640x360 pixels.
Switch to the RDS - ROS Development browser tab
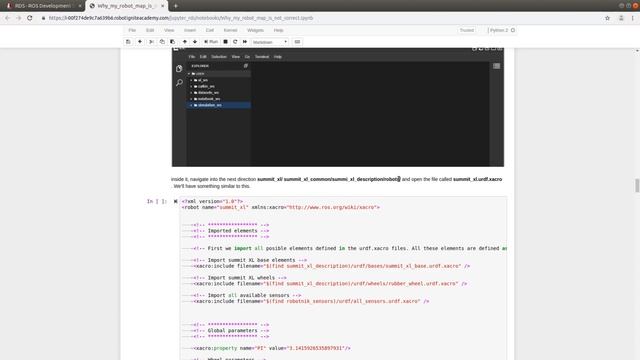42,6
